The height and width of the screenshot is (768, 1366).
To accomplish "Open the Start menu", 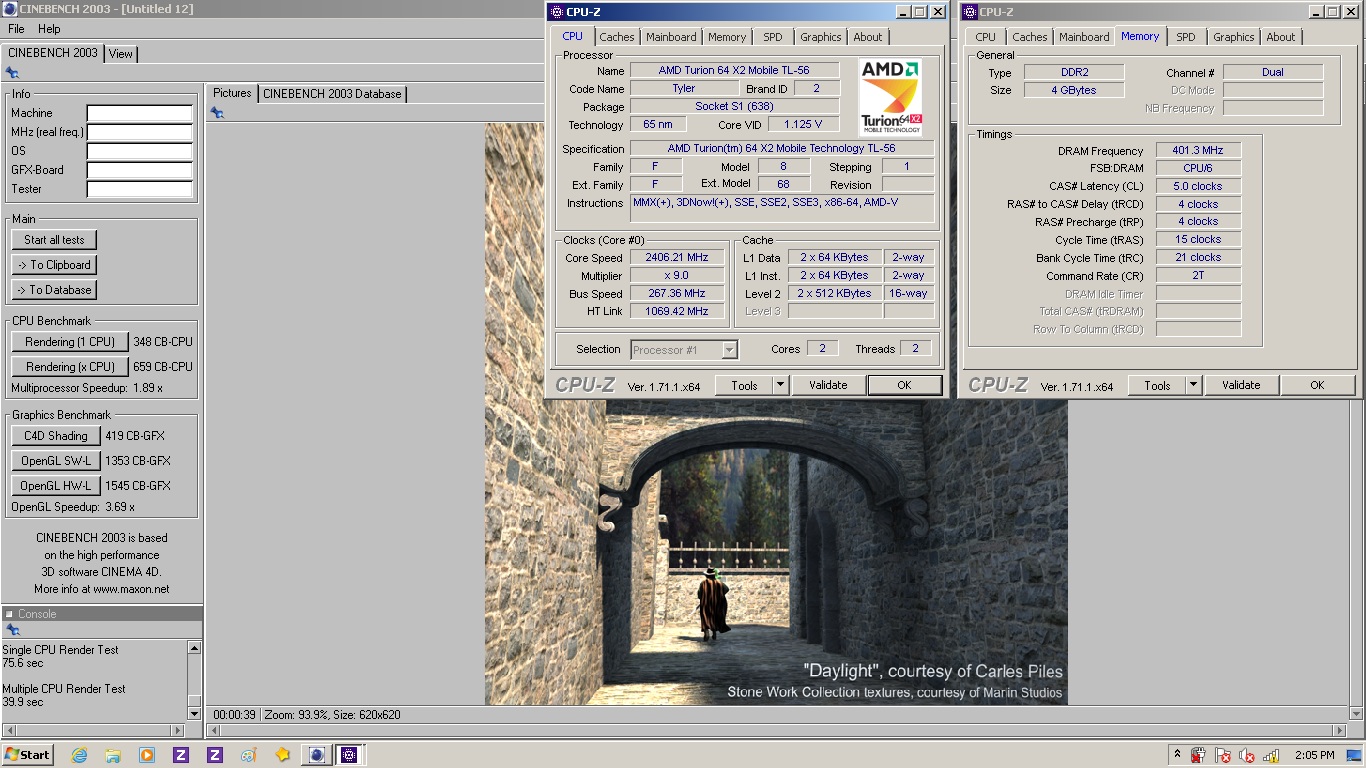I will tap(28, 755).
